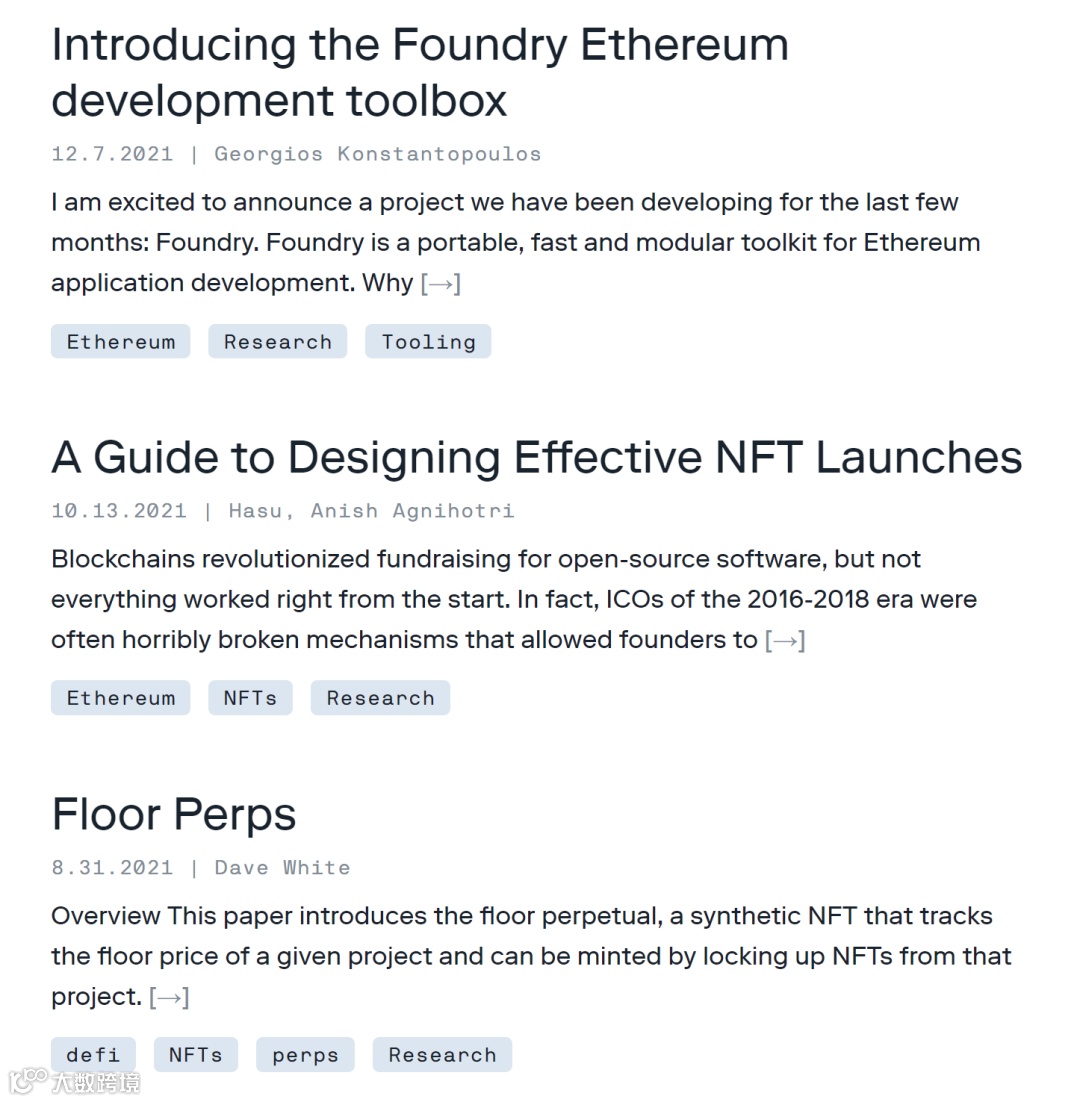Select the defi tag
1080x1102 pixels.
[93, 1055]
